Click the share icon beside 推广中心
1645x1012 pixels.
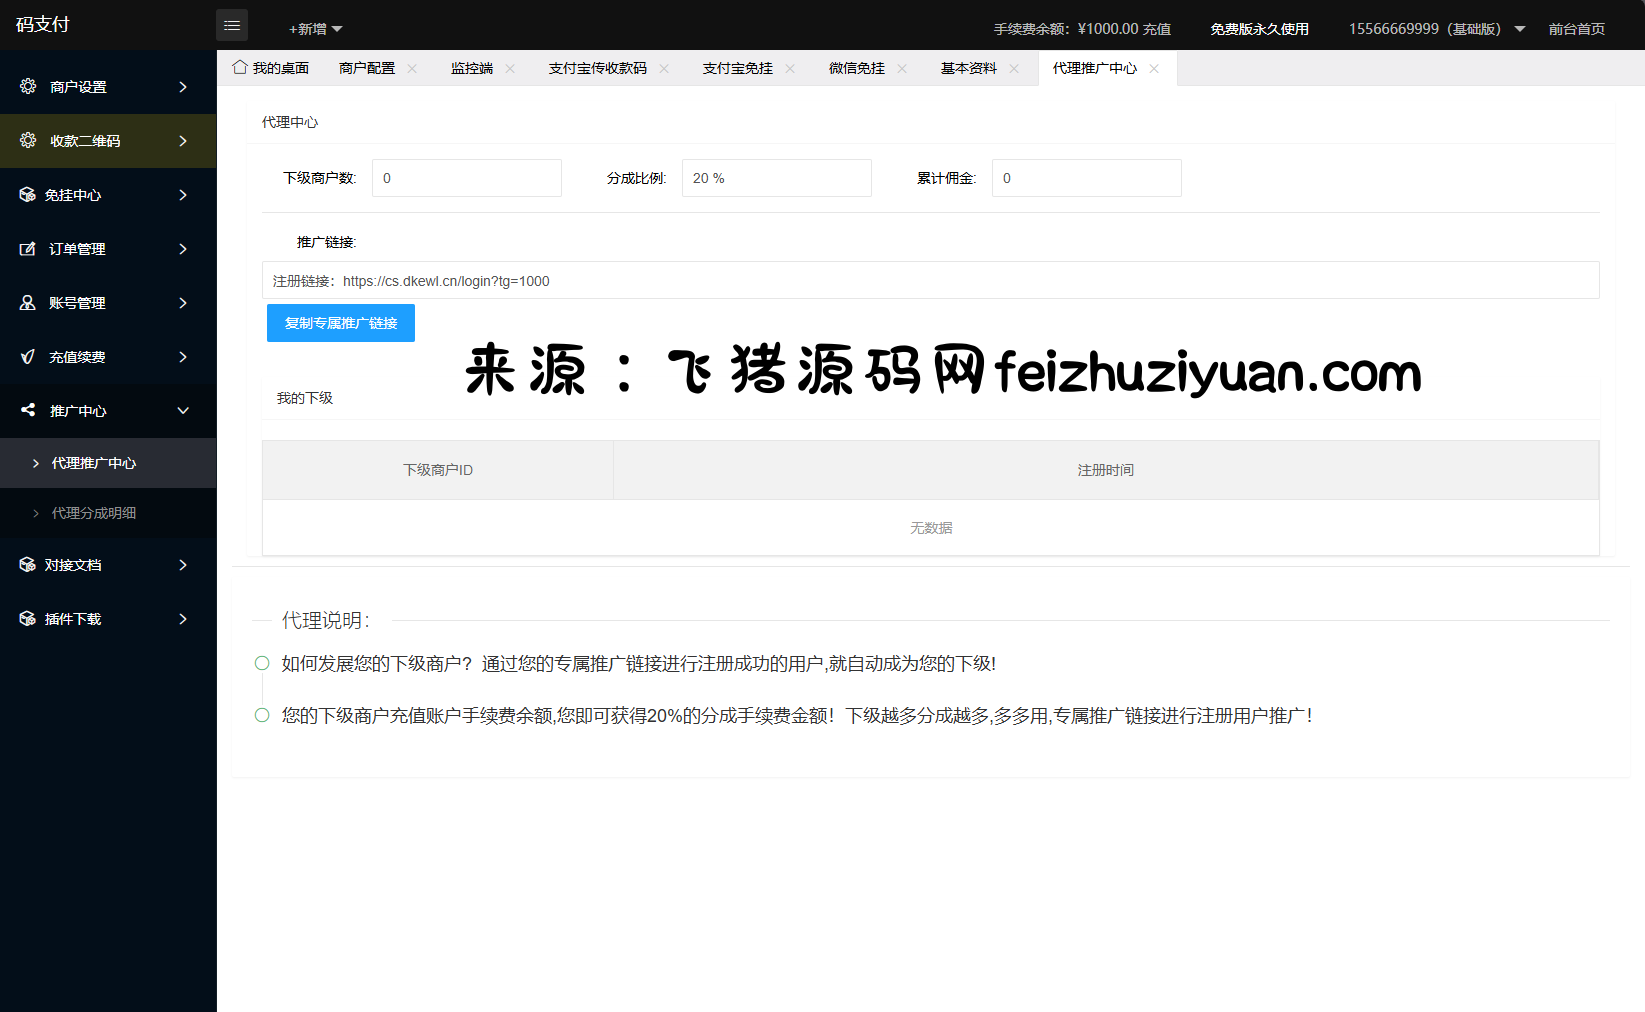[28, 411]
